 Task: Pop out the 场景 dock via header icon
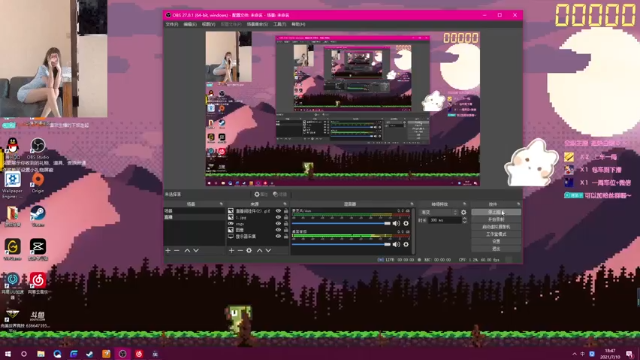(221, 204)
